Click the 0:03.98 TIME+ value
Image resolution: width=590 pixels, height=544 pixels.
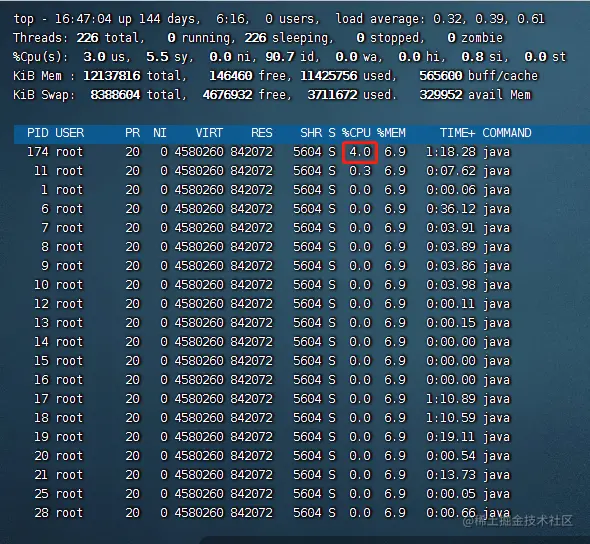(451, 285)
